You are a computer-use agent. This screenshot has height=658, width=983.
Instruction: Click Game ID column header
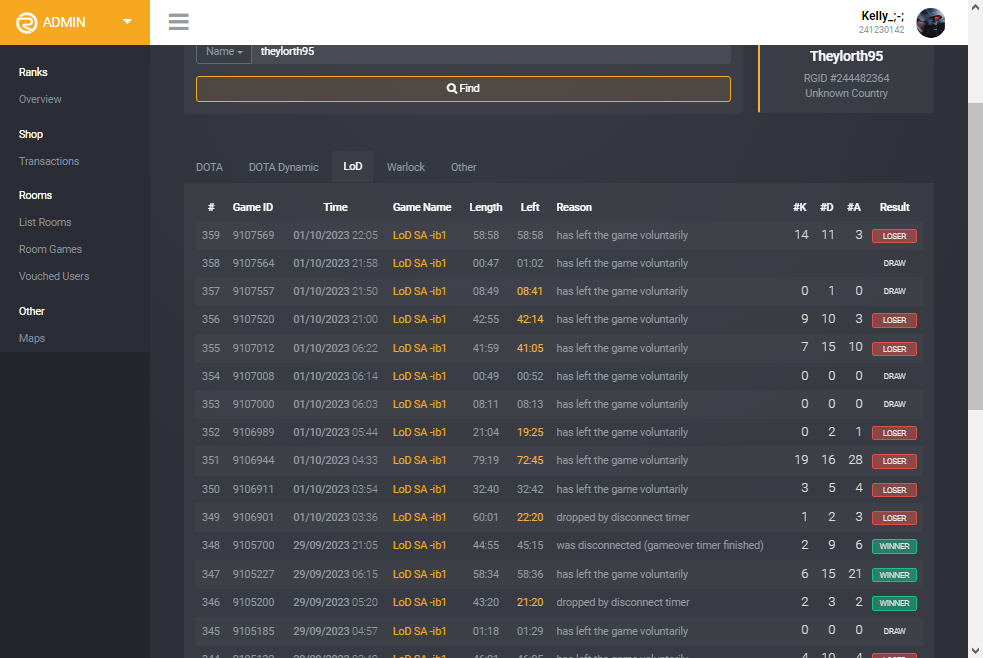[x=253, y=207]
